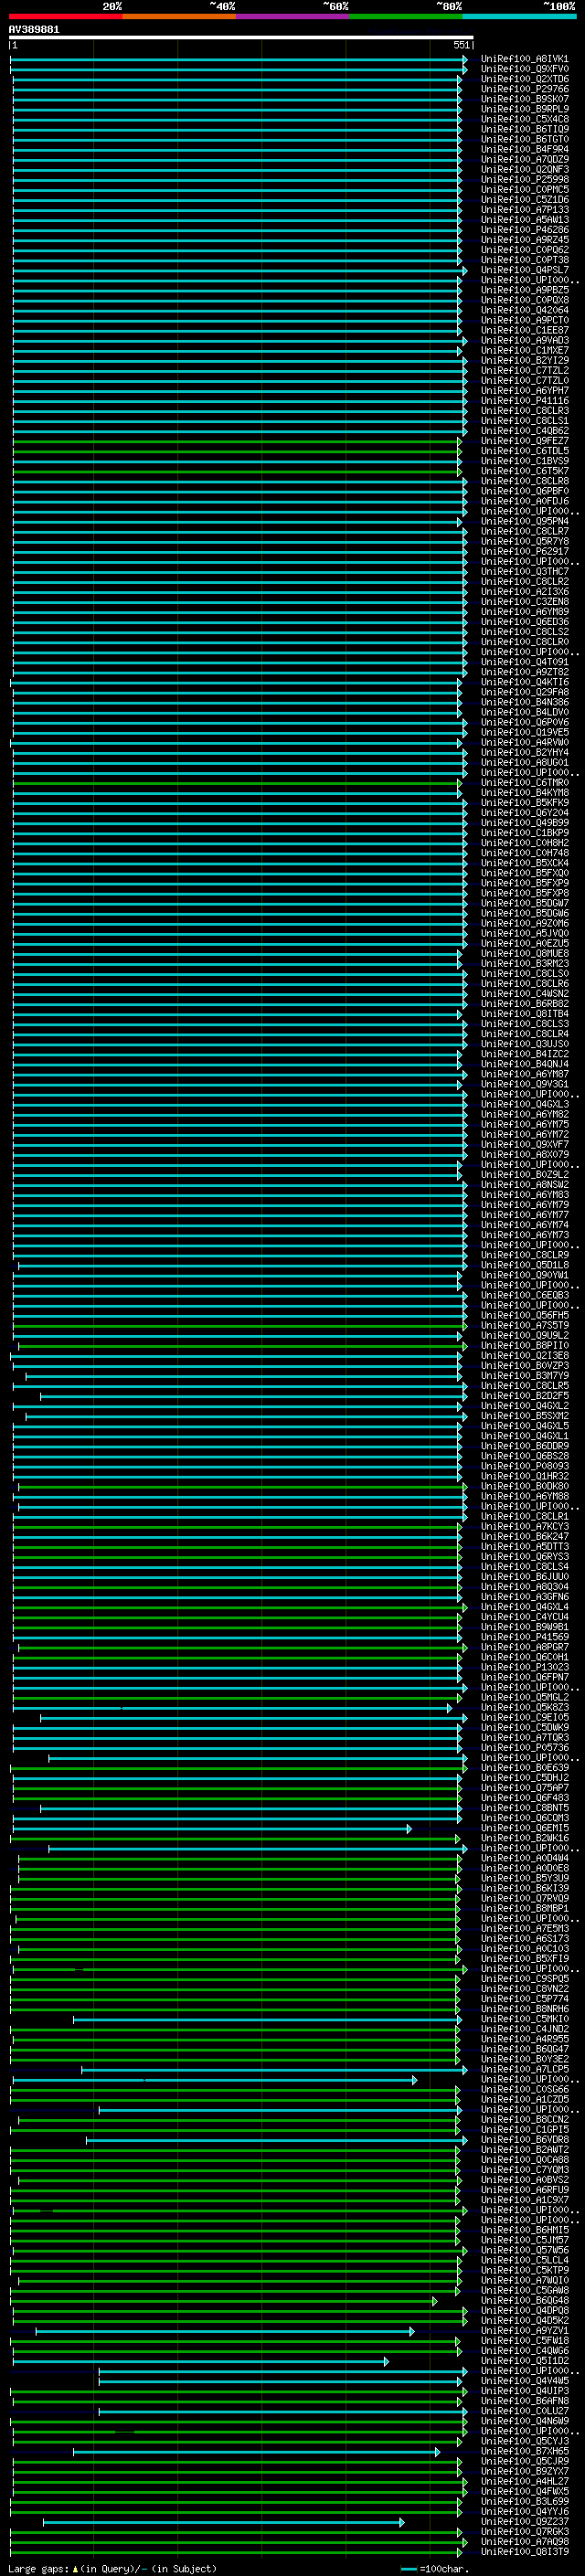
Task: Select hit label UniRef100_B0VZP3
Action: tap(524, 1366)
